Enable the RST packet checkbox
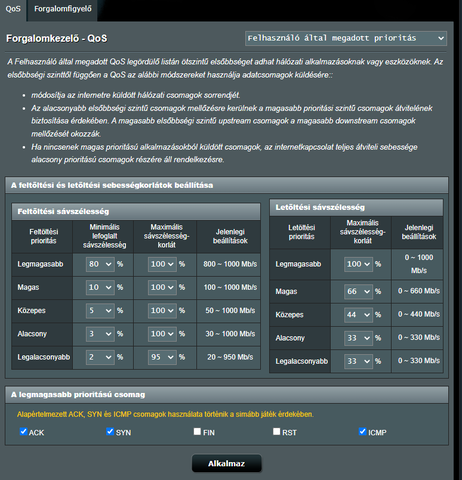The image size is (462, 480). click(276, 432)
